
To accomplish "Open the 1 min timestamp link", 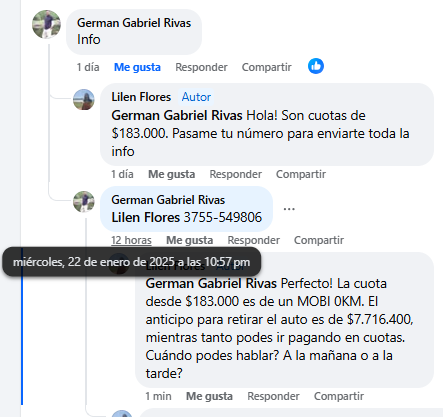I will 158,396.
